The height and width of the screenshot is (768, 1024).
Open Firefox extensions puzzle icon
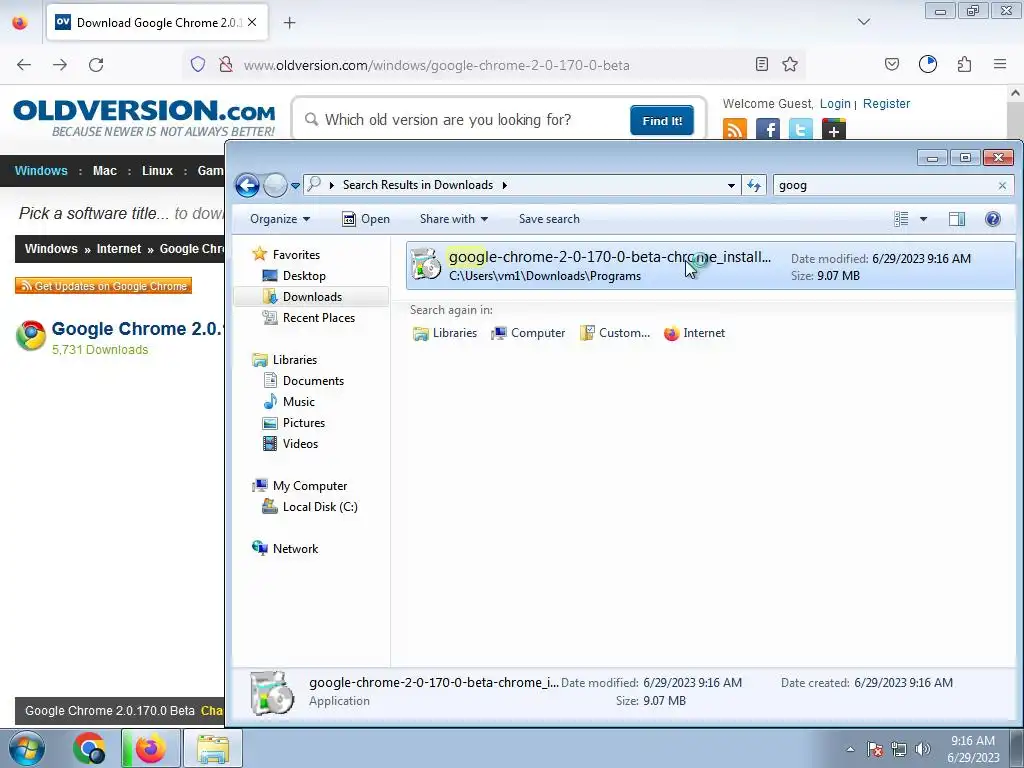click(965, 64)
